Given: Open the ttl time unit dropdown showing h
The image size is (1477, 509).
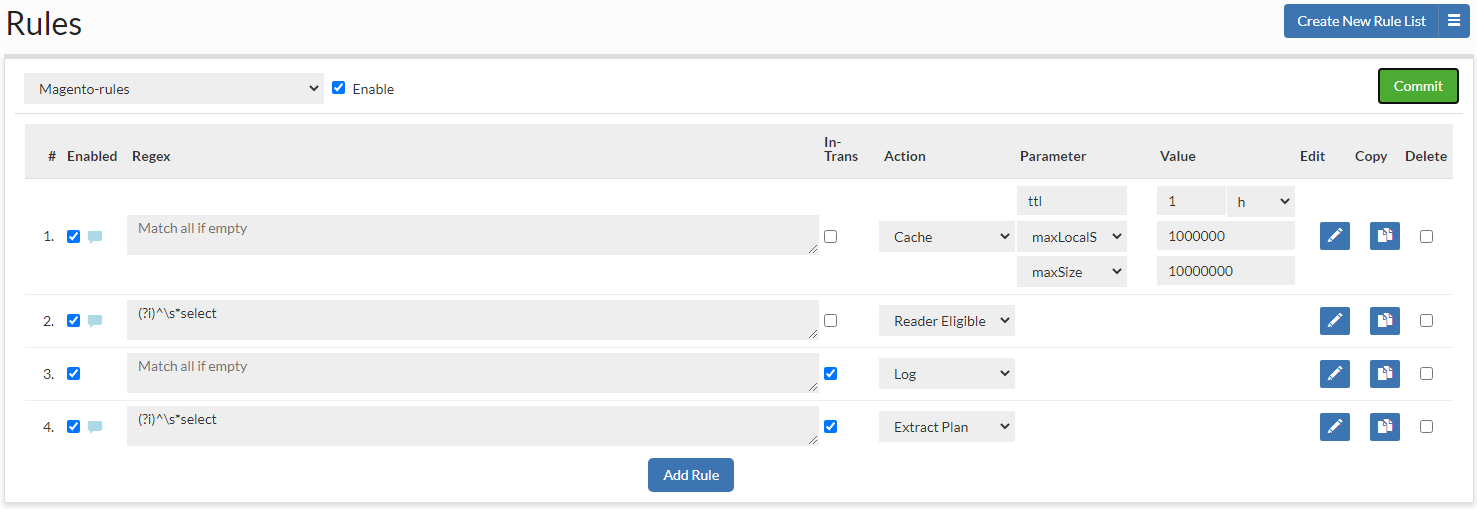Looking at the screenshot, I should point(1260,202).
